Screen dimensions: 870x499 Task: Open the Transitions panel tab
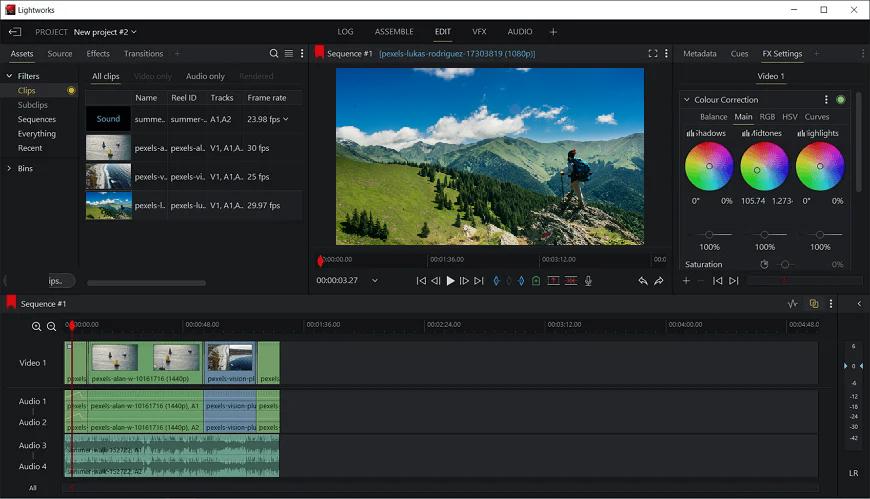click(x=144, y=53)
